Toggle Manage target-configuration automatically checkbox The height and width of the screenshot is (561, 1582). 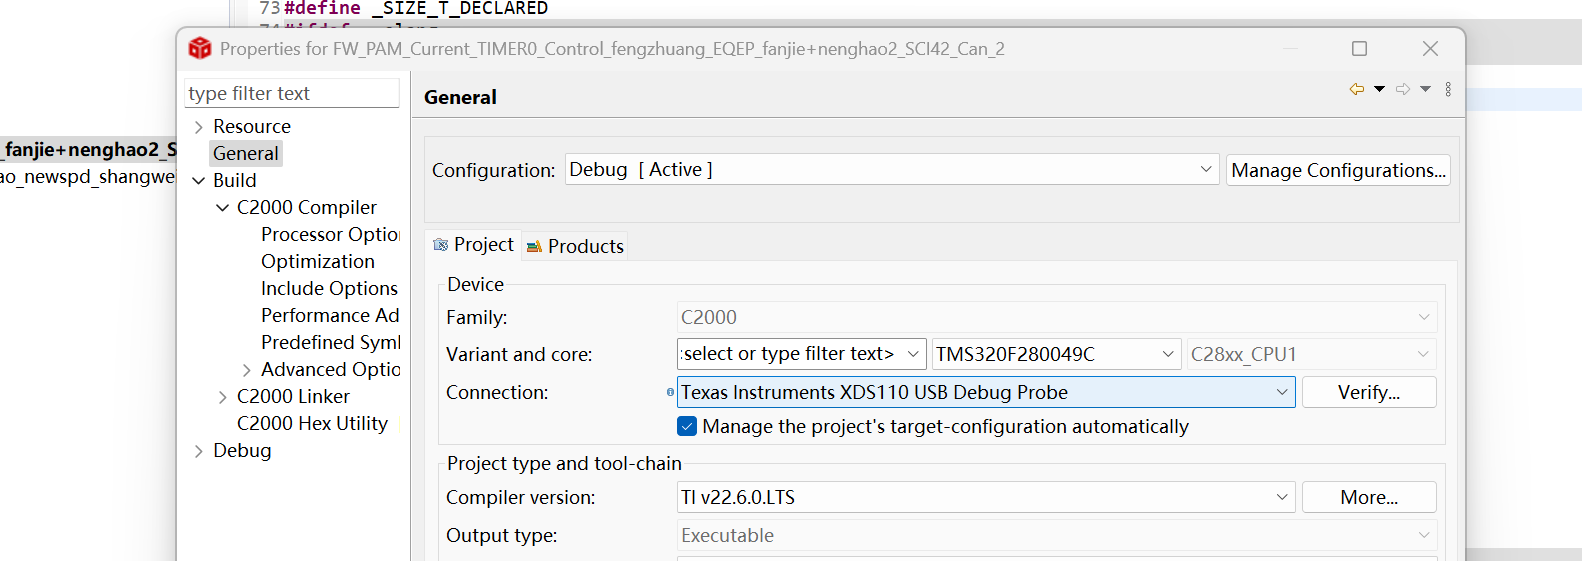[x=687, y=426]
